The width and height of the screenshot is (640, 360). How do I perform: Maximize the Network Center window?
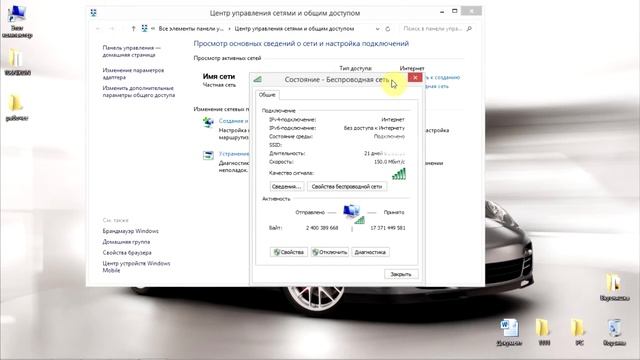(x=455, y=11)
